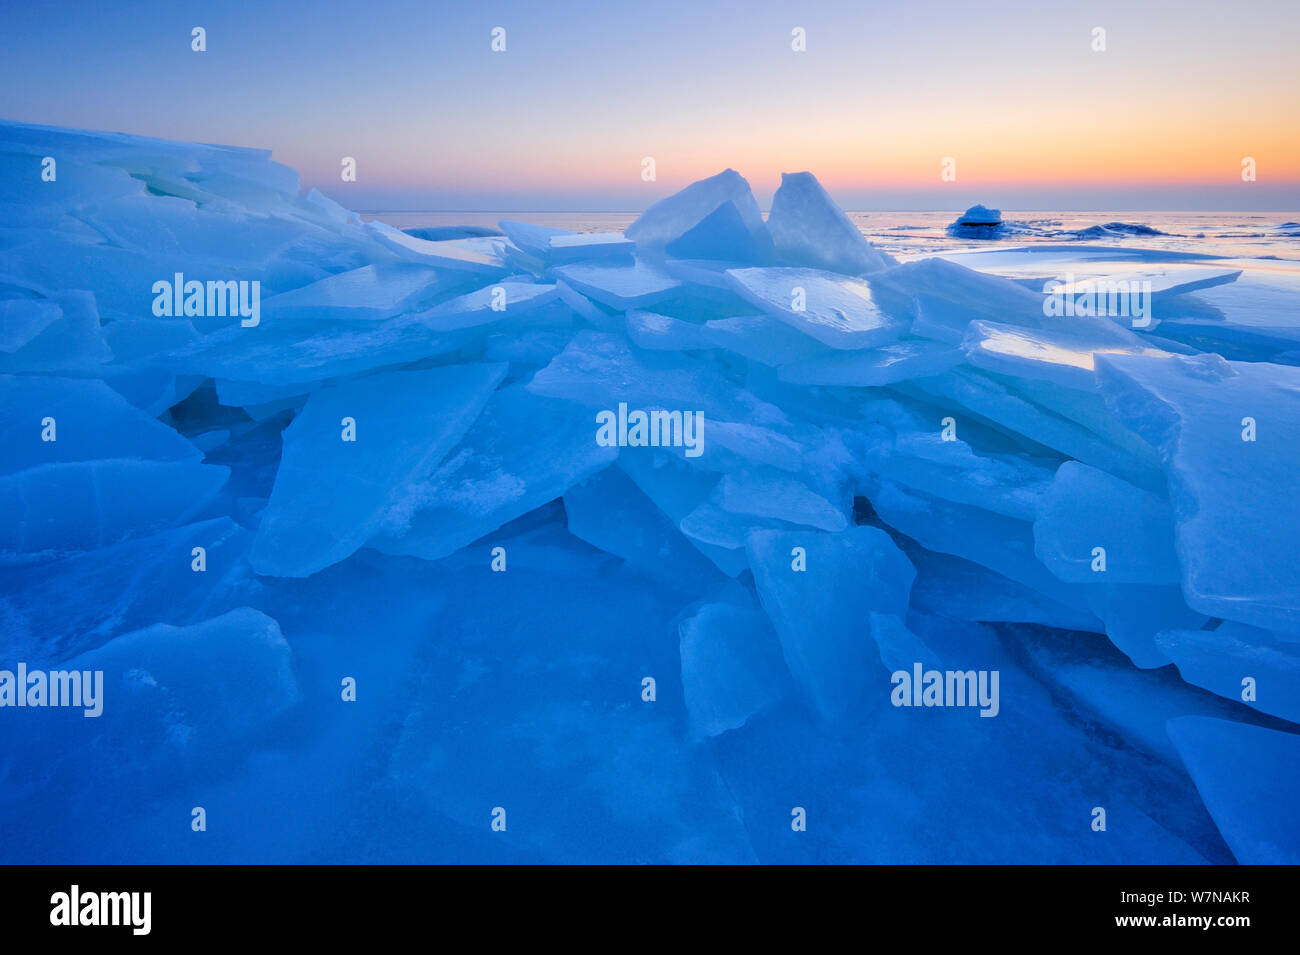This screenshot has height=955, width=1300.
Task: Click the alamy logo in the bottom bar
Action: 101,910
